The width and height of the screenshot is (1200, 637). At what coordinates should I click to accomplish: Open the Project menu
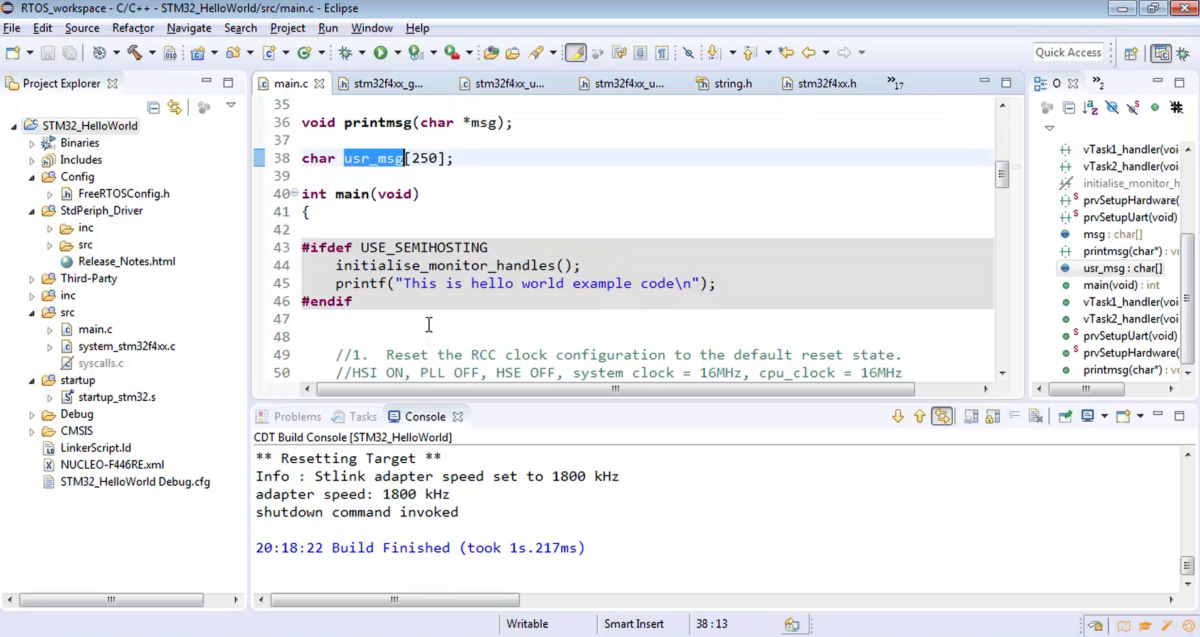288,28
